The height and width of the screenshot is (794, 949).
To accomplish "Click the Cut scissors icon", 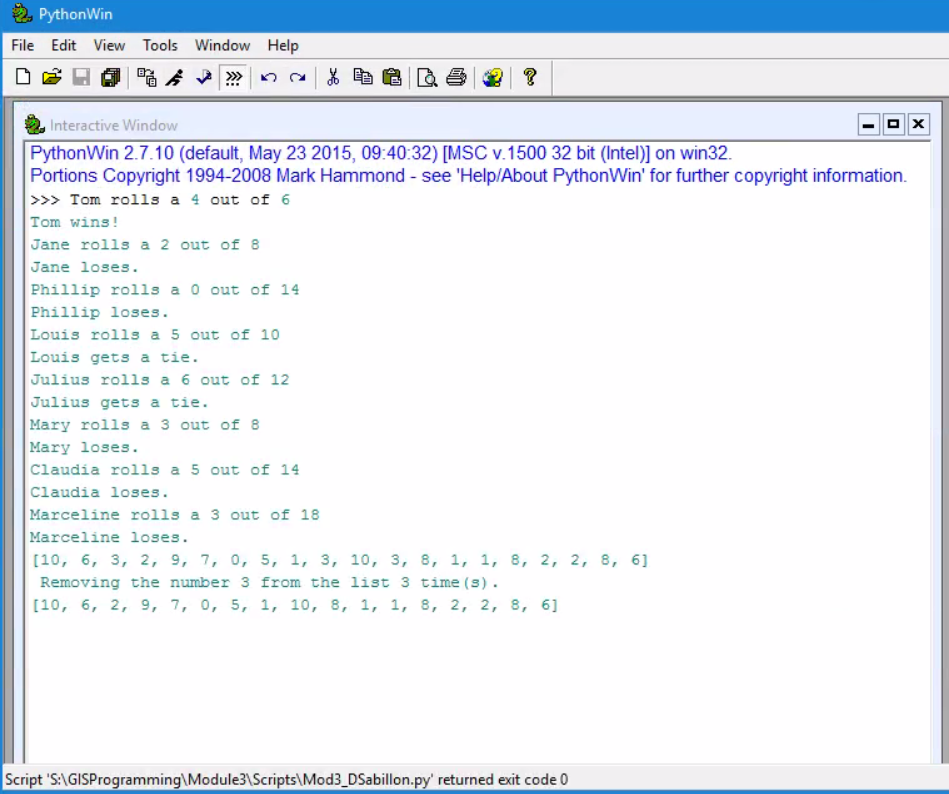I will point(333,77).
